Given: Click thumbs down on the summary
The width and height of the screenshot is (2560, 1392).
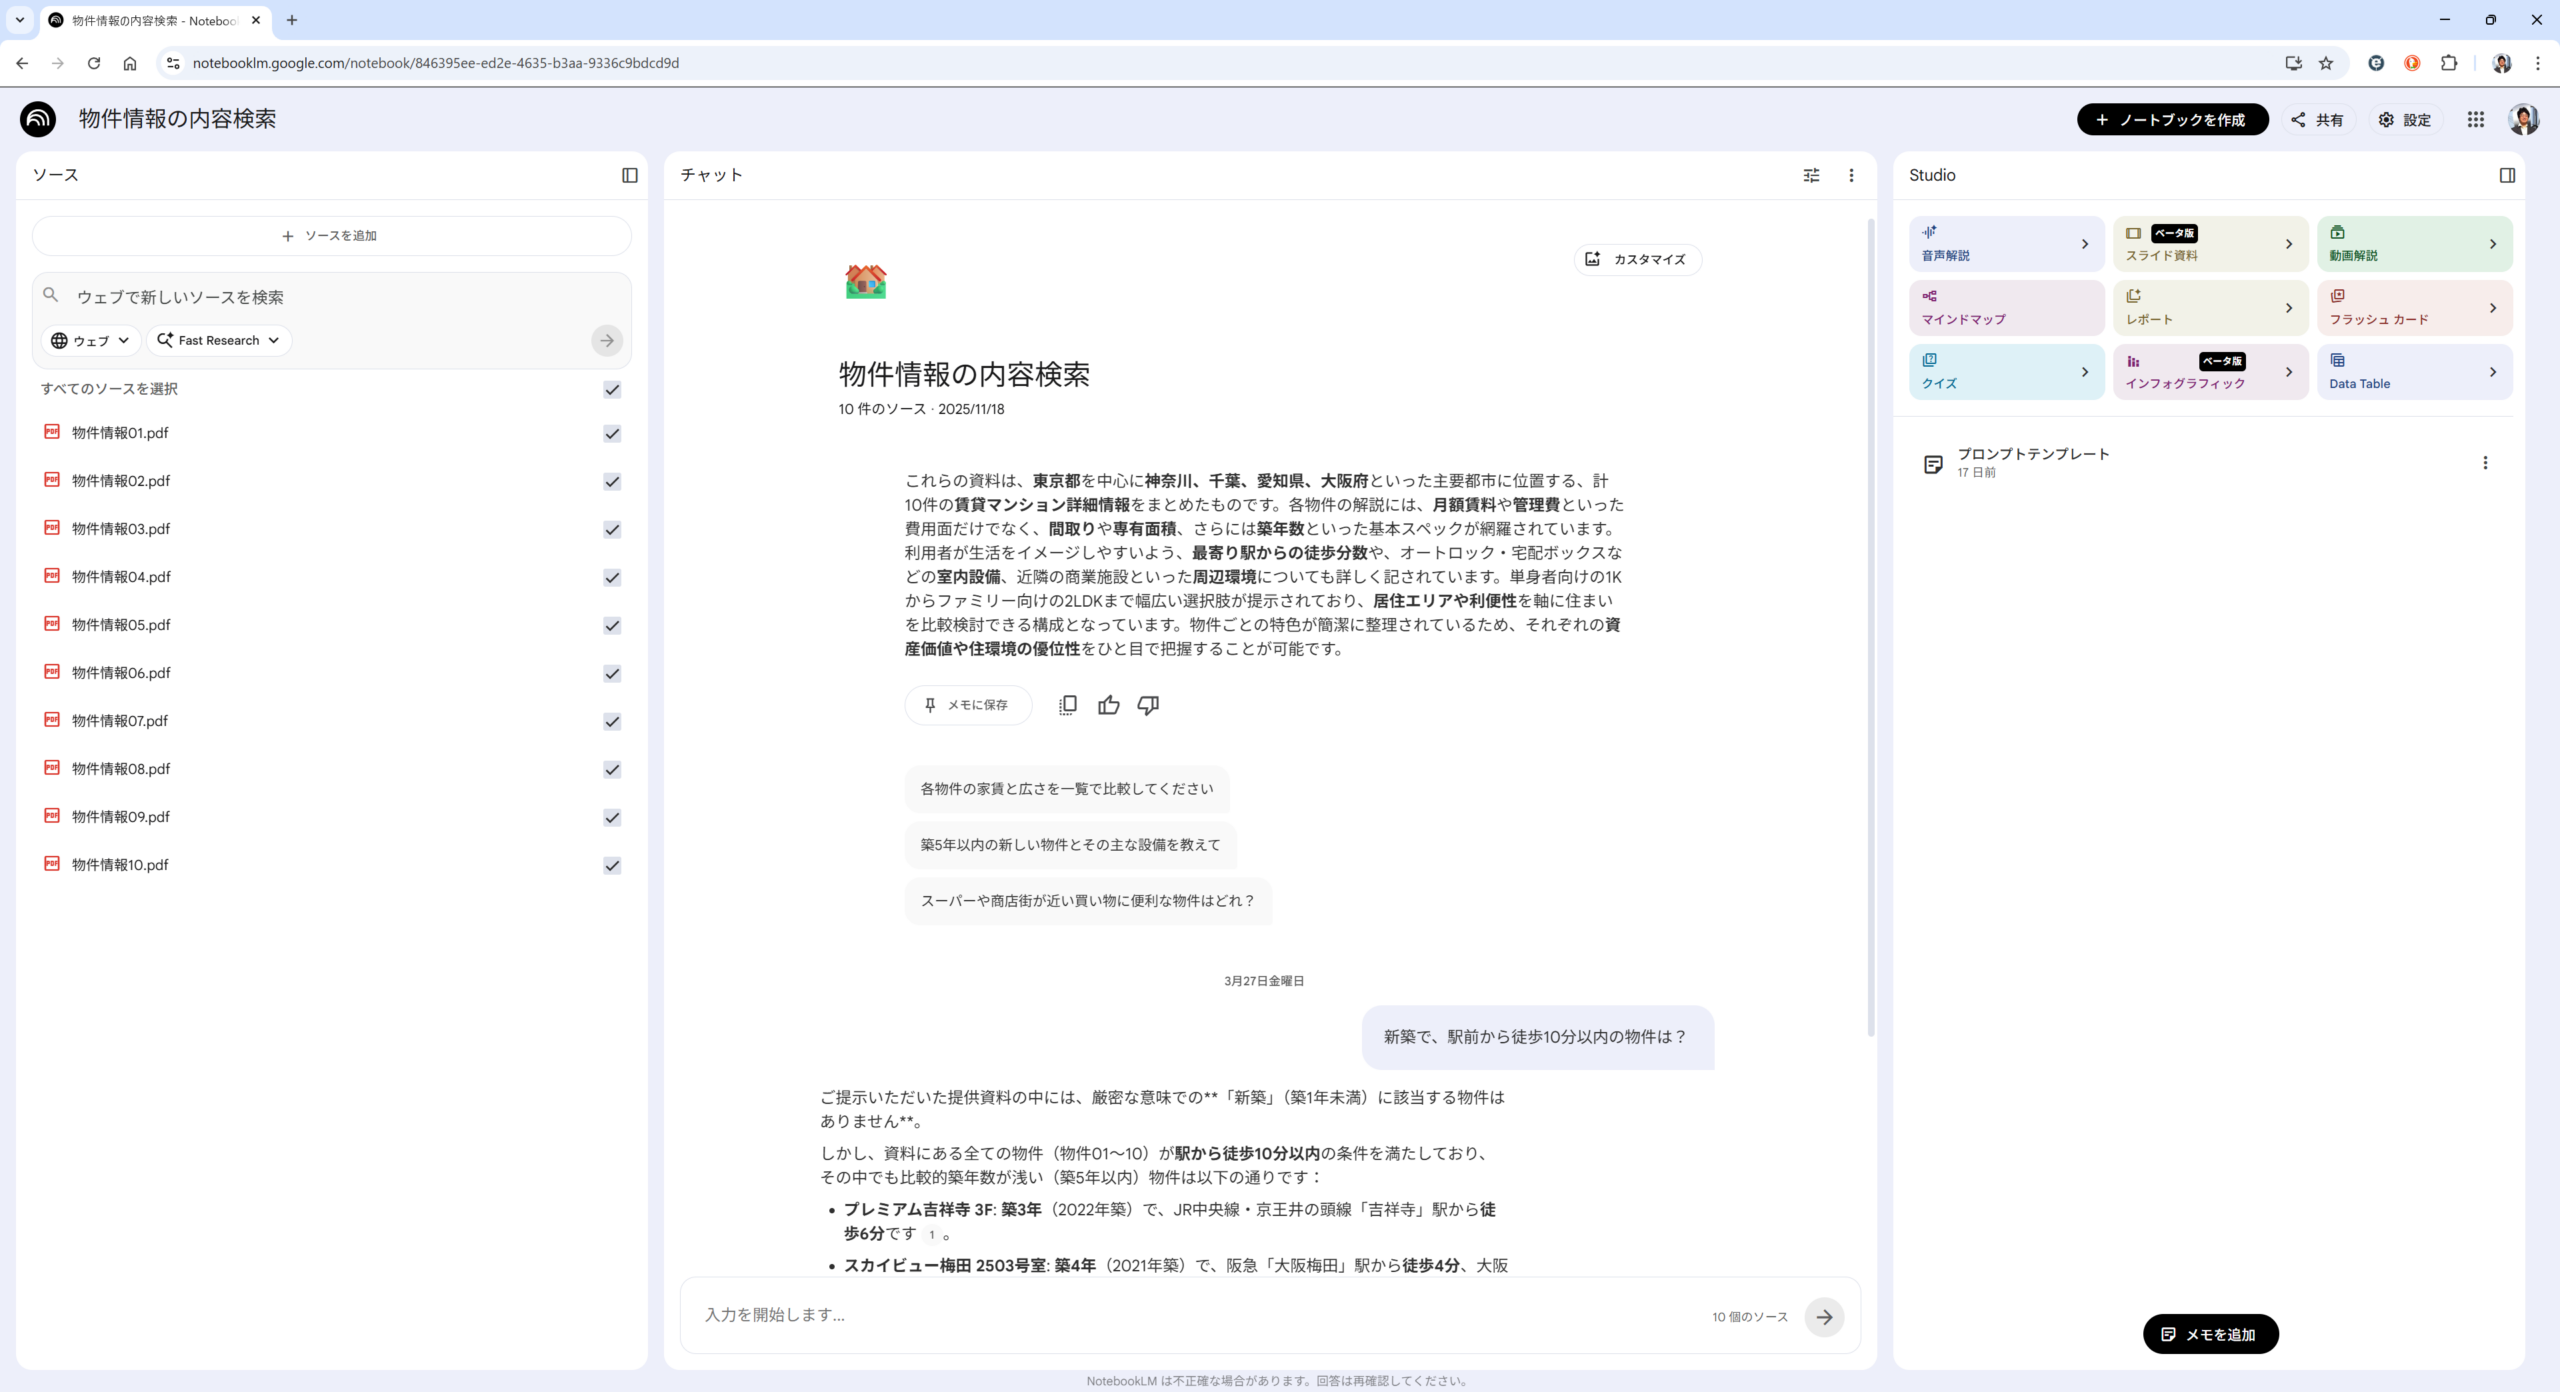Looking at the screenshot, I should coord(1148,705).
